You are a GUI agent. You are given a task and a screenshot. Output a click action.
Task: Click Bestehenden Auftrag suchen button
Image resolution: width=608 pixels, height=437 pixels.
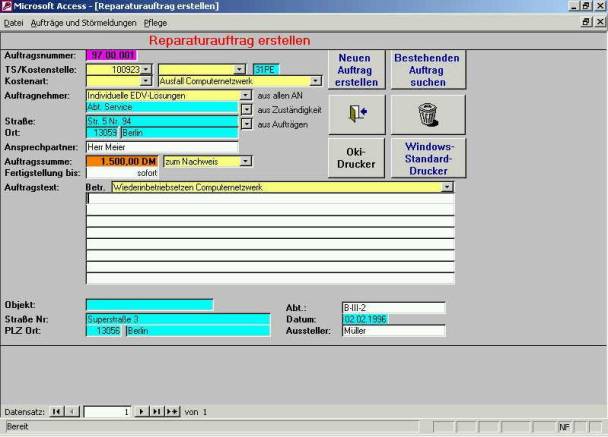pyautogui.click(x=428, y=70)
